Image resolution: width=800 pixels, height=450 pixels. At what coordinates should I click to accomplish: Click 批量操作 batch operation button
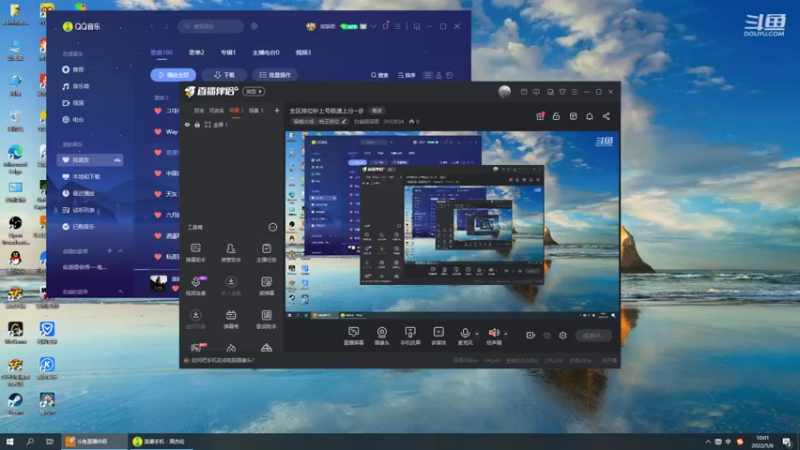[x=275, y=75]
